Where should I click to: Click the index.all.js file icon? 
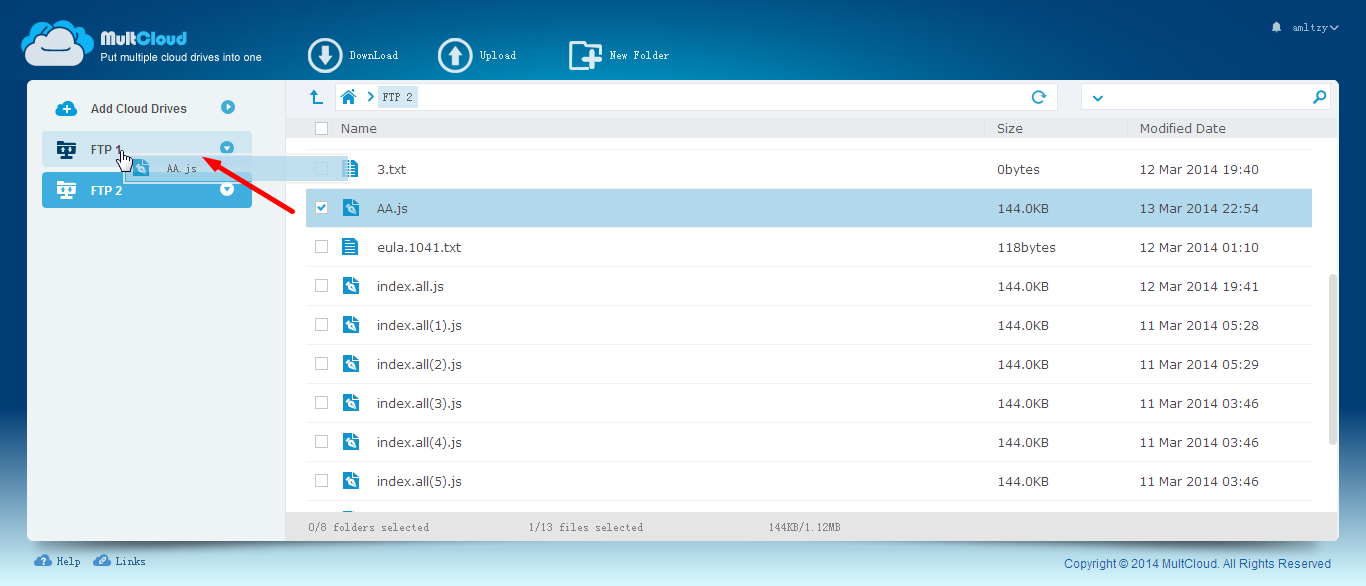click(x=350, y=286)
